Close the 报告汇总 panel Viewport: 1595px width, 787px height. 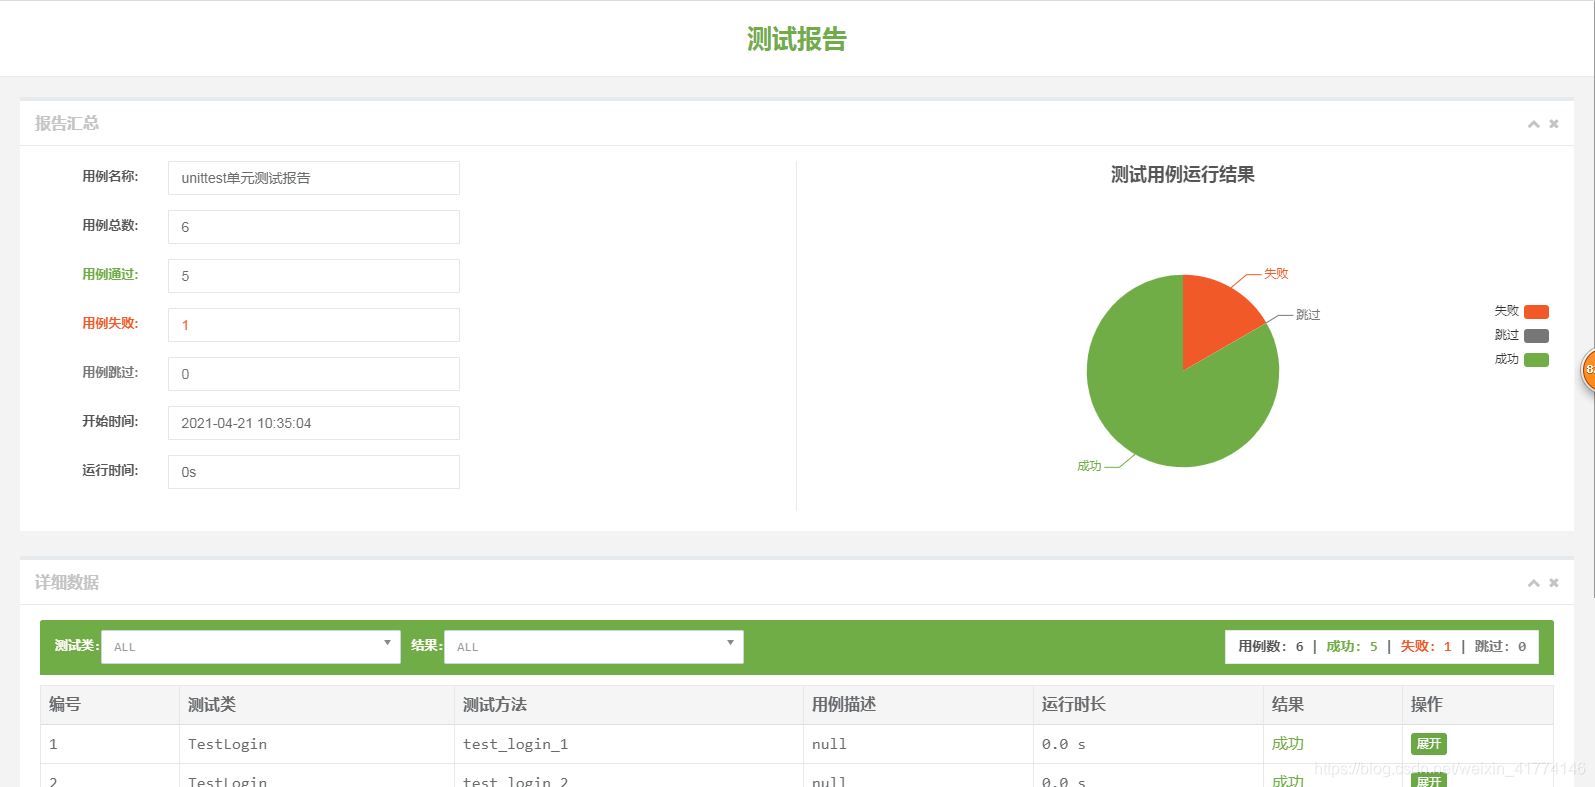(1554, 124)
